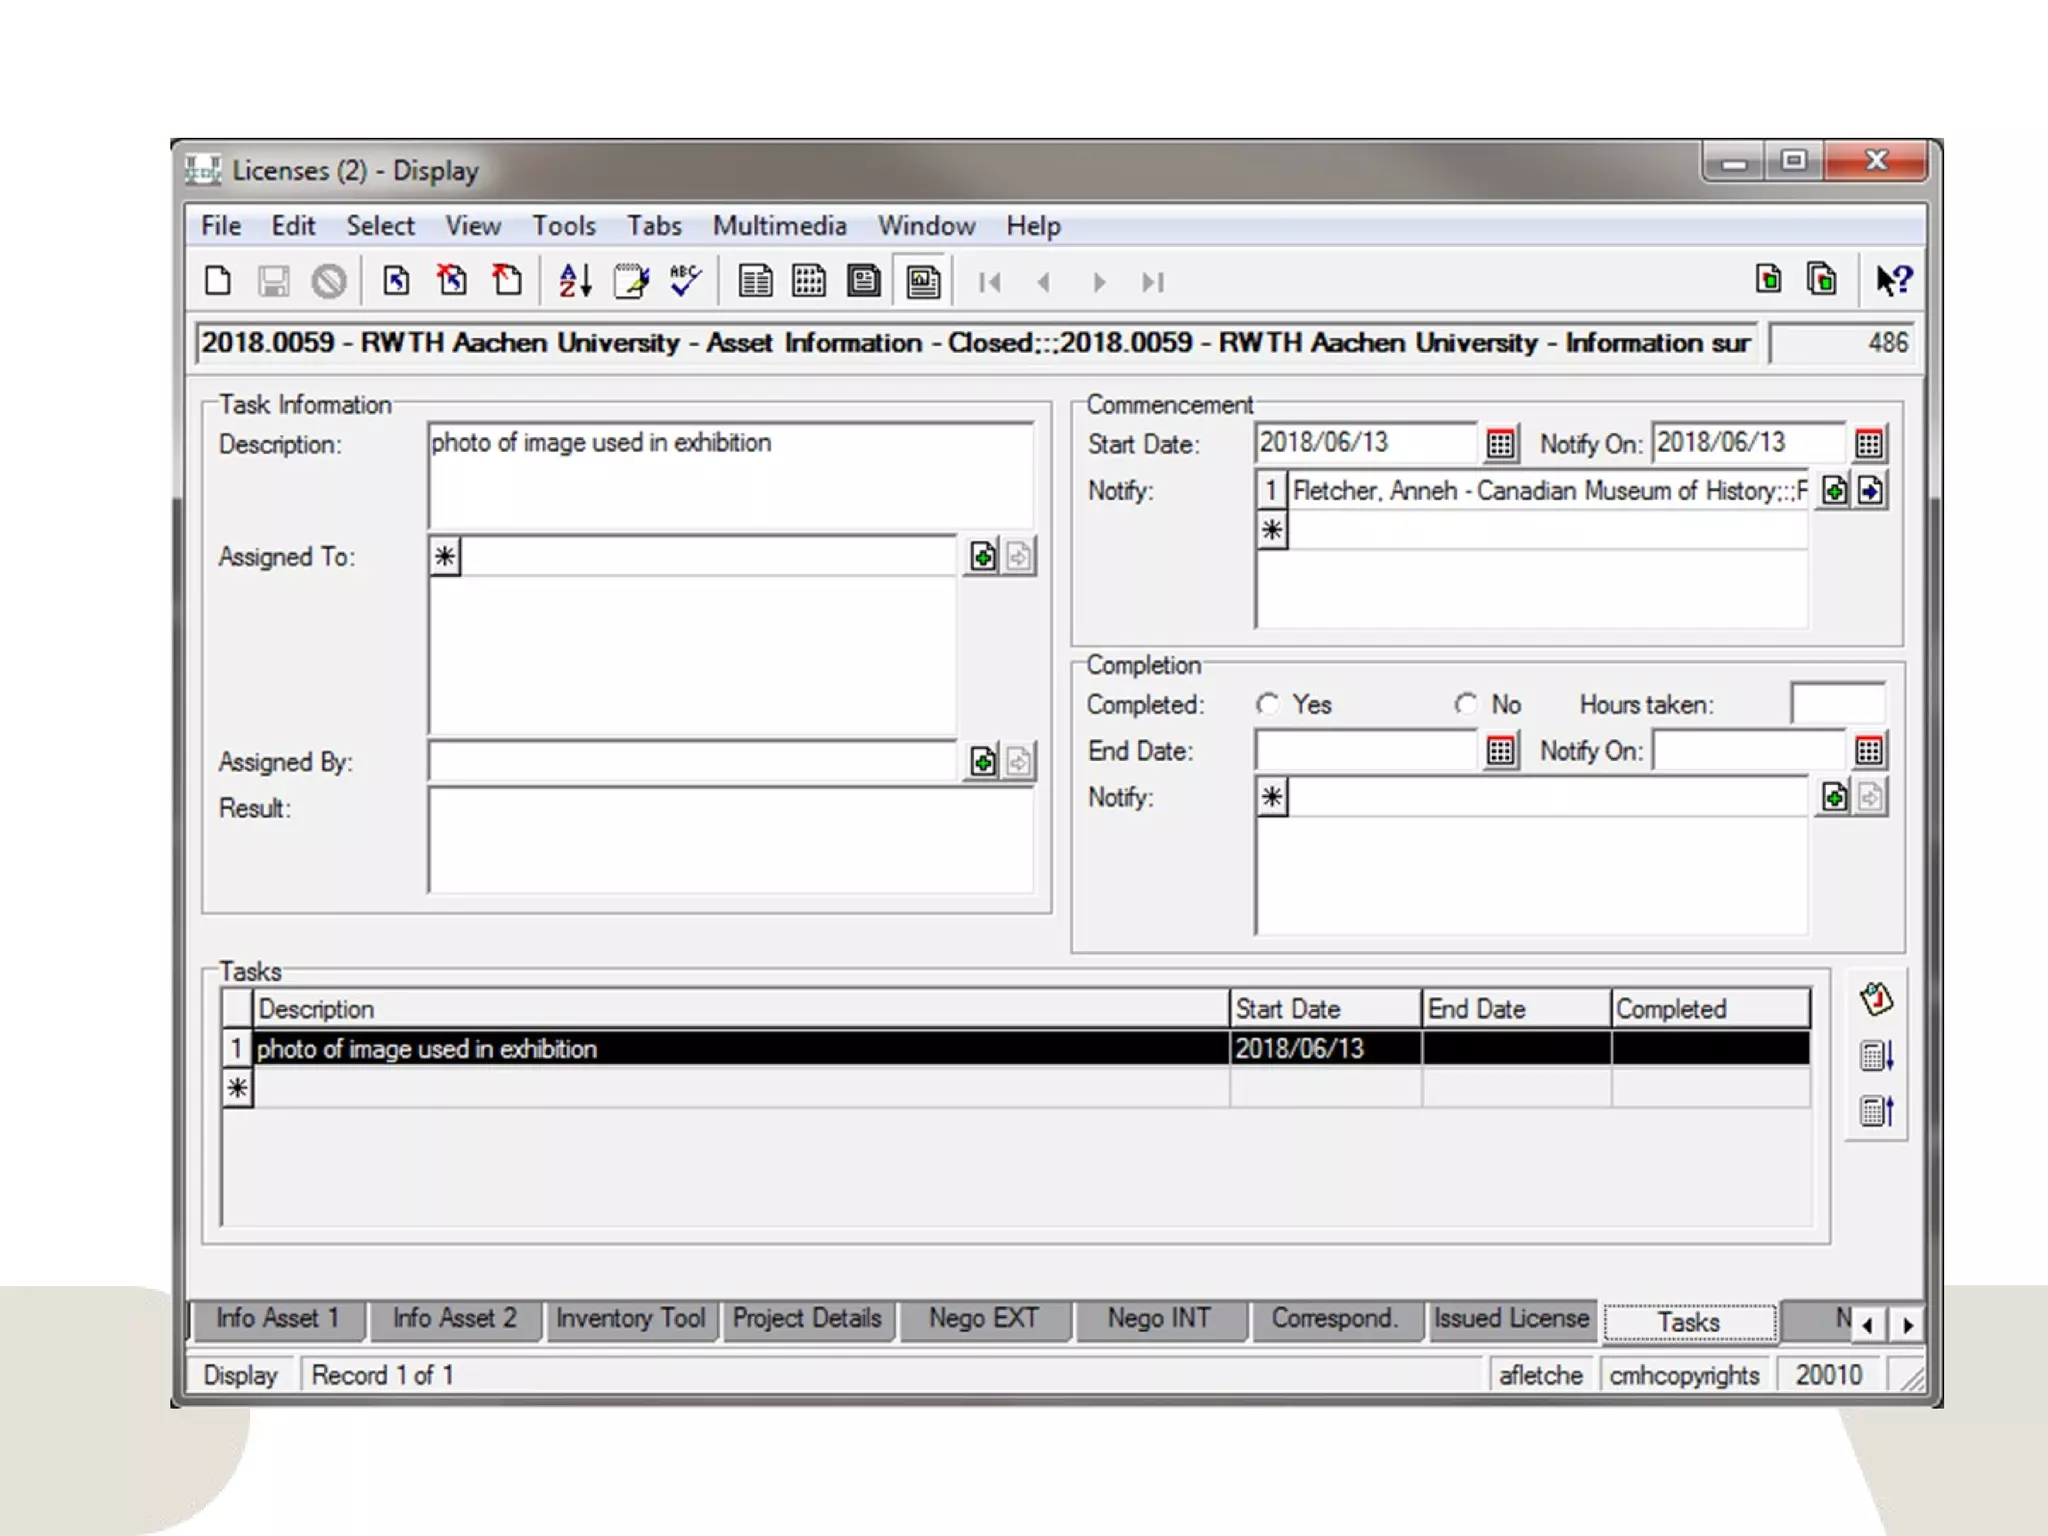Switch to the Issued License tab
This screenshot has height=1536, width=2048.
click(1511, 1319)
